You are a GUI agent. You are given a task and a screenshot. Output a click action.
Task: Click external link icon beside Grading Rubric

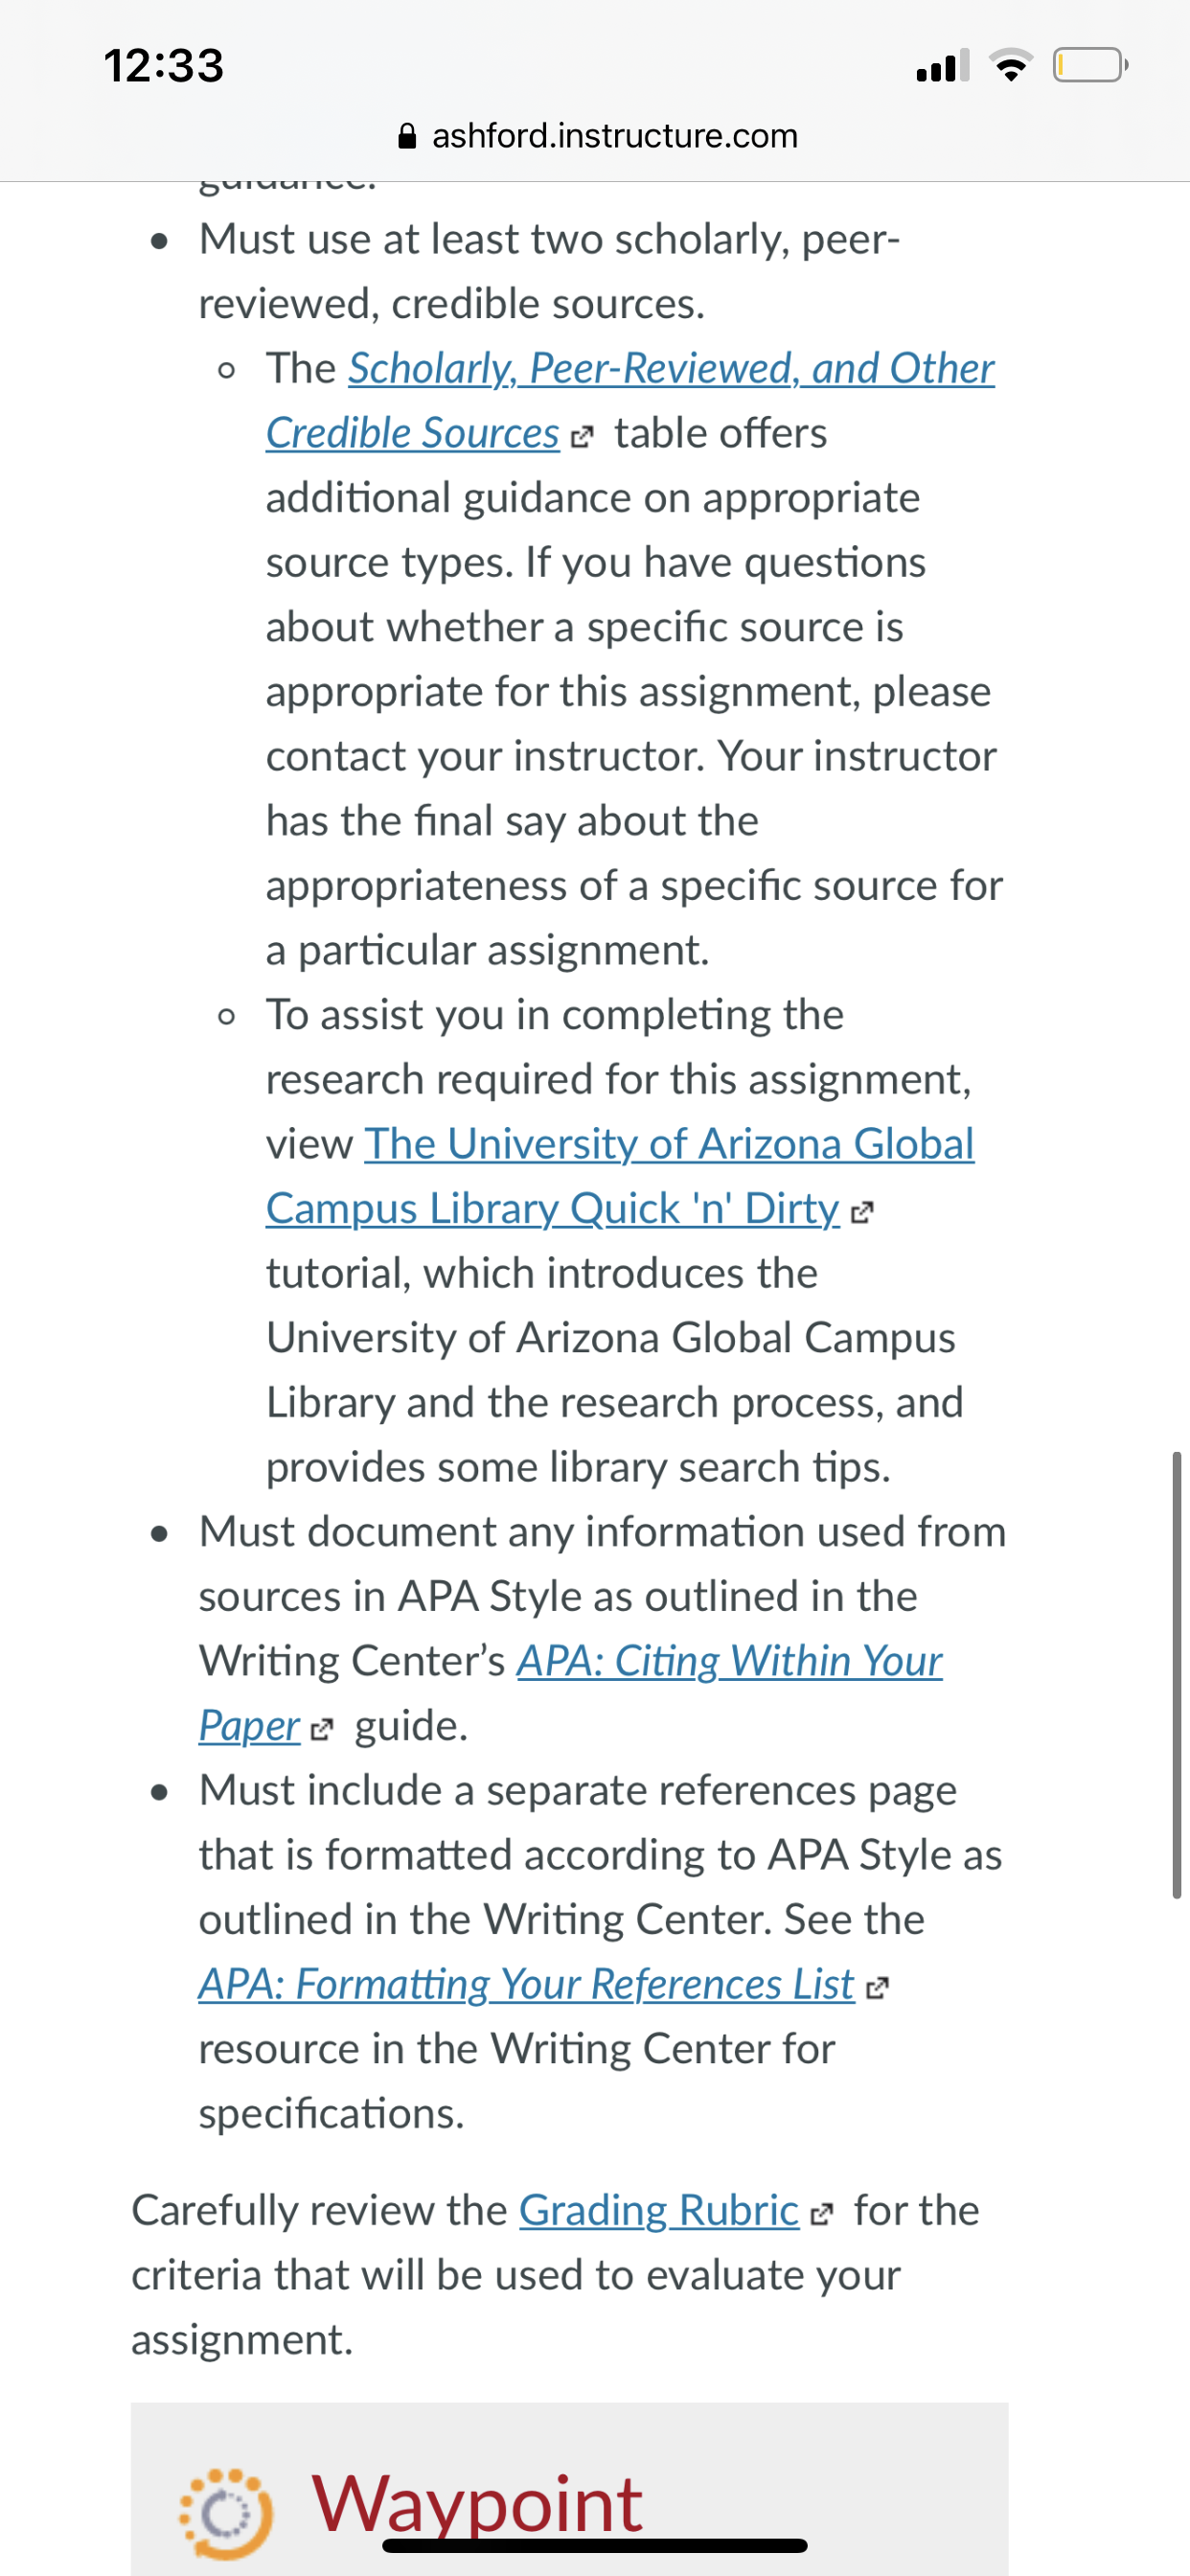coord(821,2215)
